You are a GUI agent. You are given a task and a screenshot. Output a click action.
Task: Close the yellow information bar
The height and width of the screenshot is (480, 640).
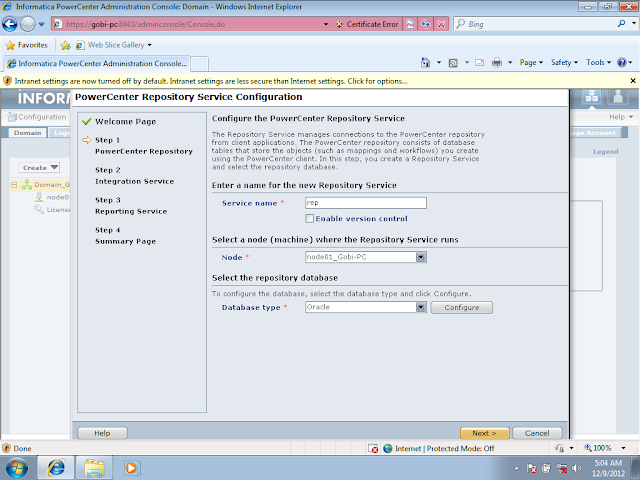tap(633, 81)
